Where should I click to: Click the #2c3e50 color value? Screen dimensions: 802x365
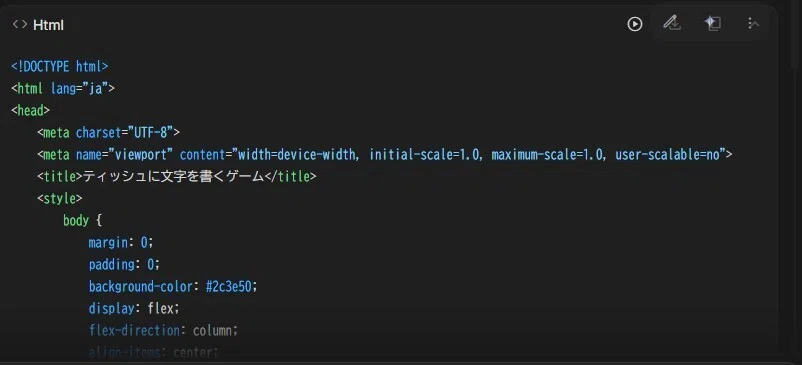tap(228, 286)
